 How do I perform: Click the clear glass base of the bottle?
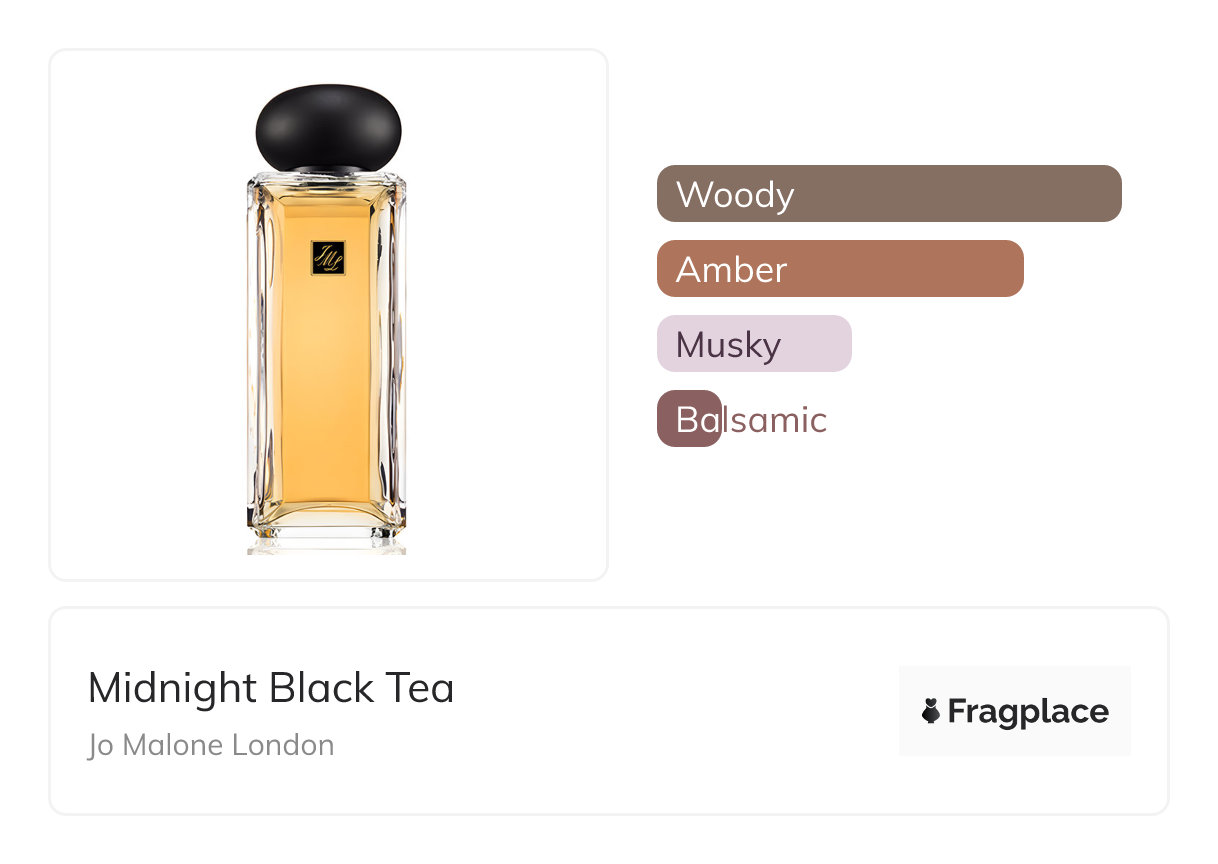click(327, 528)
